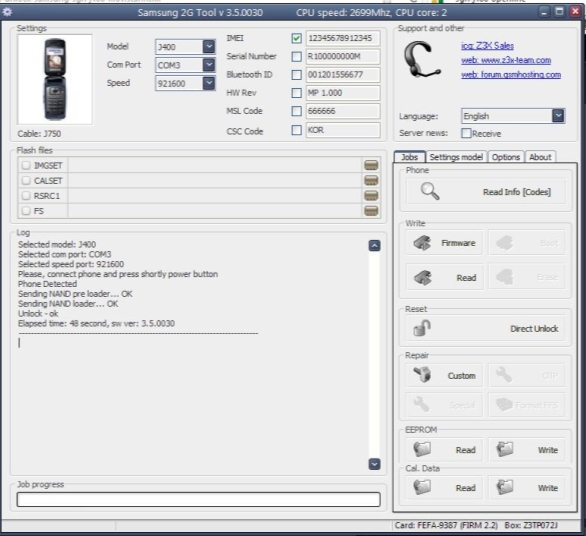Click EEPROM Write button
This screenshot has height=536, width=586.
pos(527,450)
